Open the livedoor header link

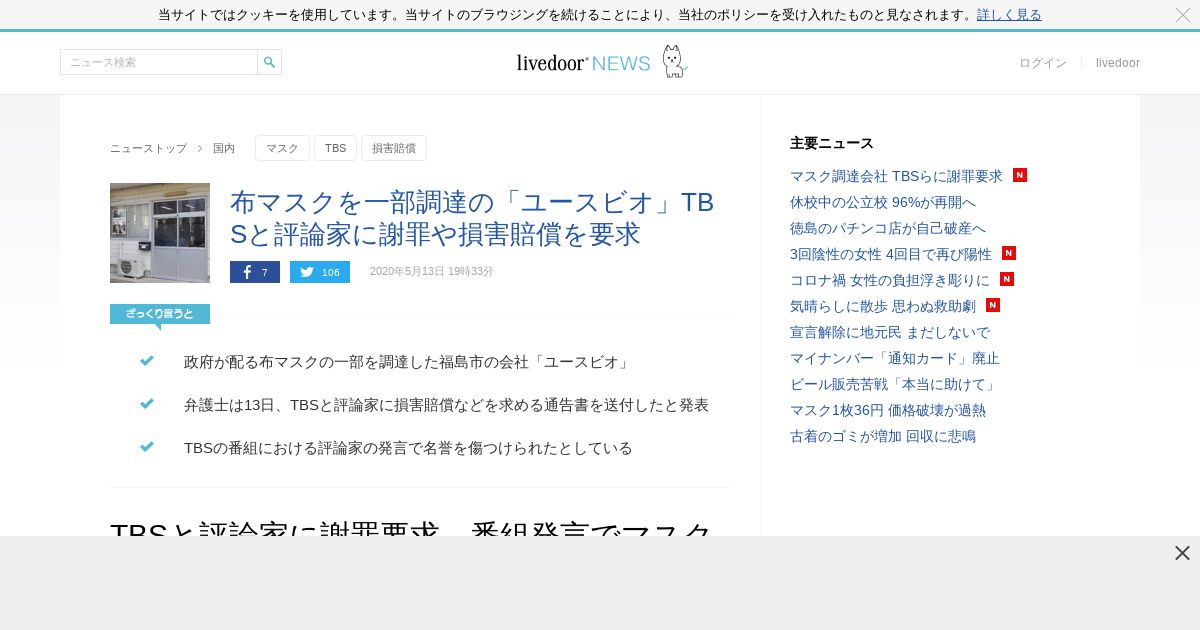(1118, 63)
